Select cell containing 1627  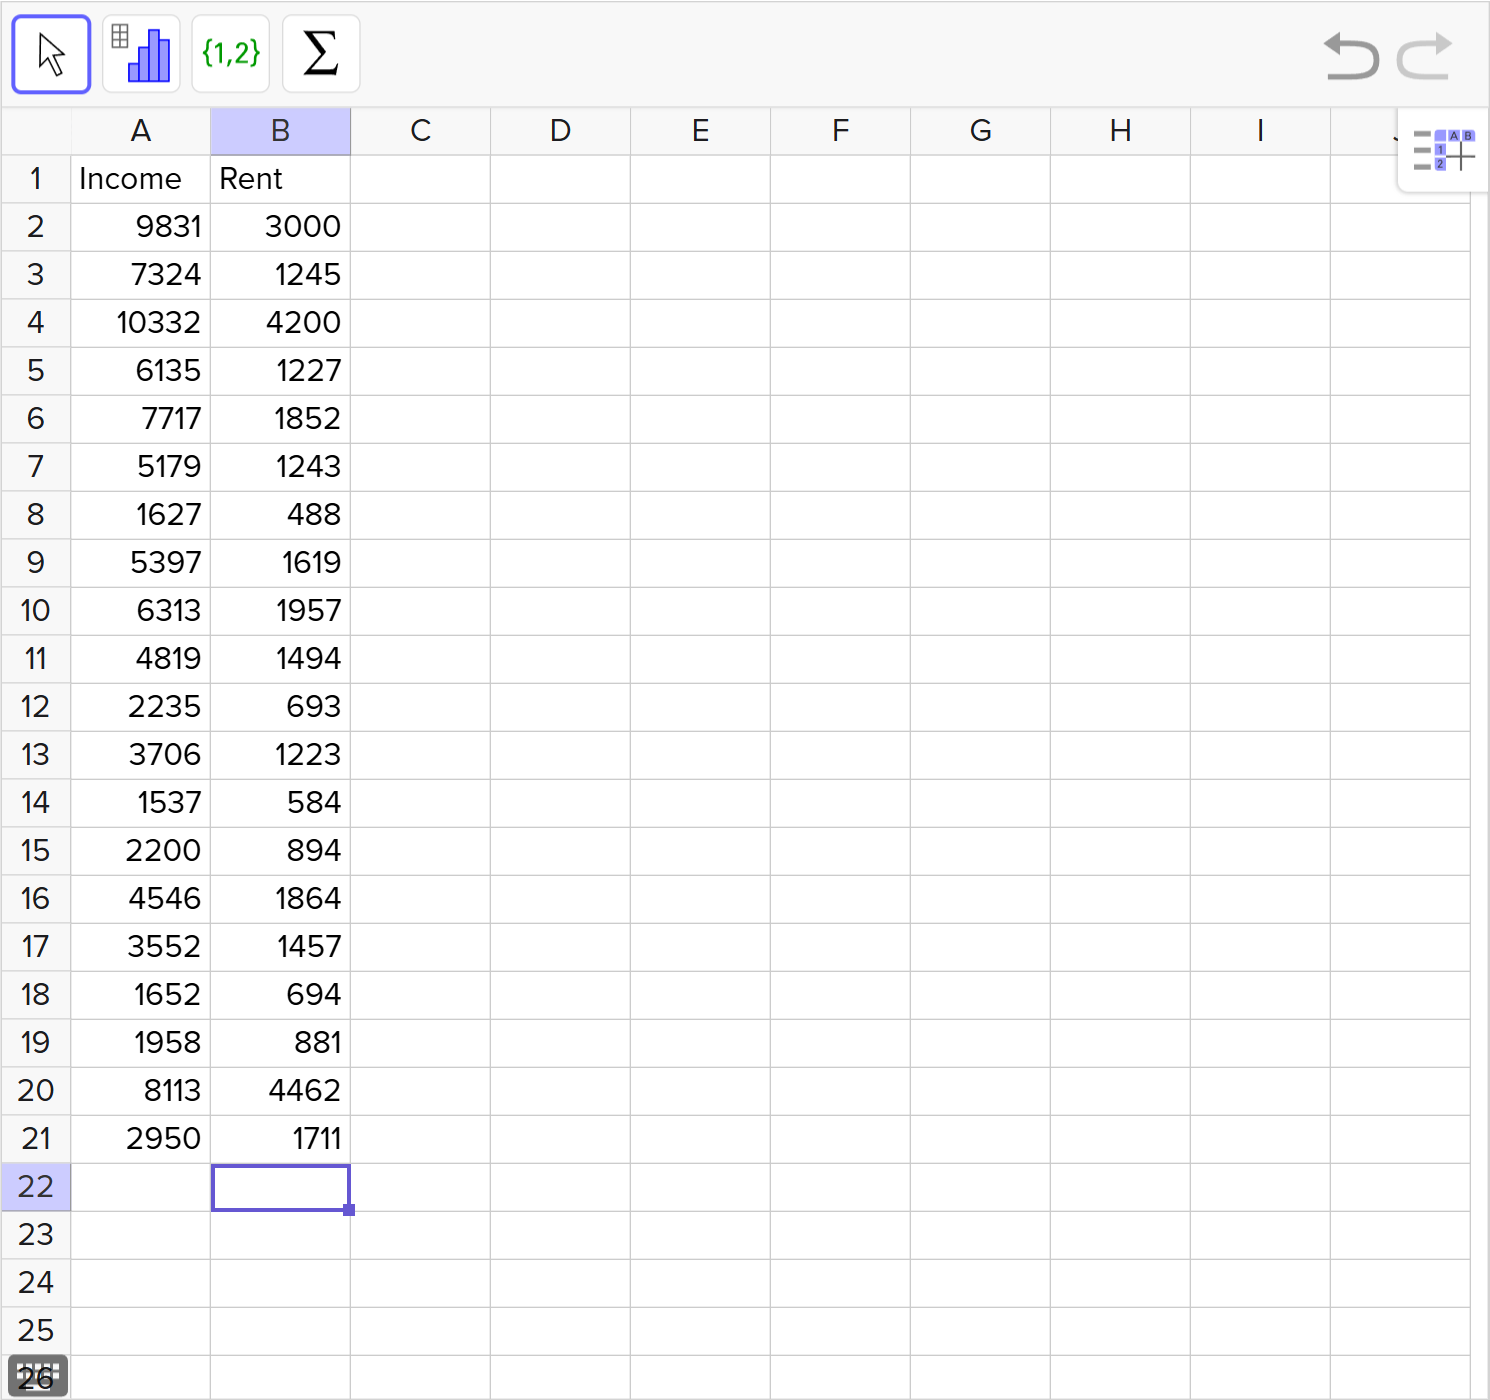[141, 515]
